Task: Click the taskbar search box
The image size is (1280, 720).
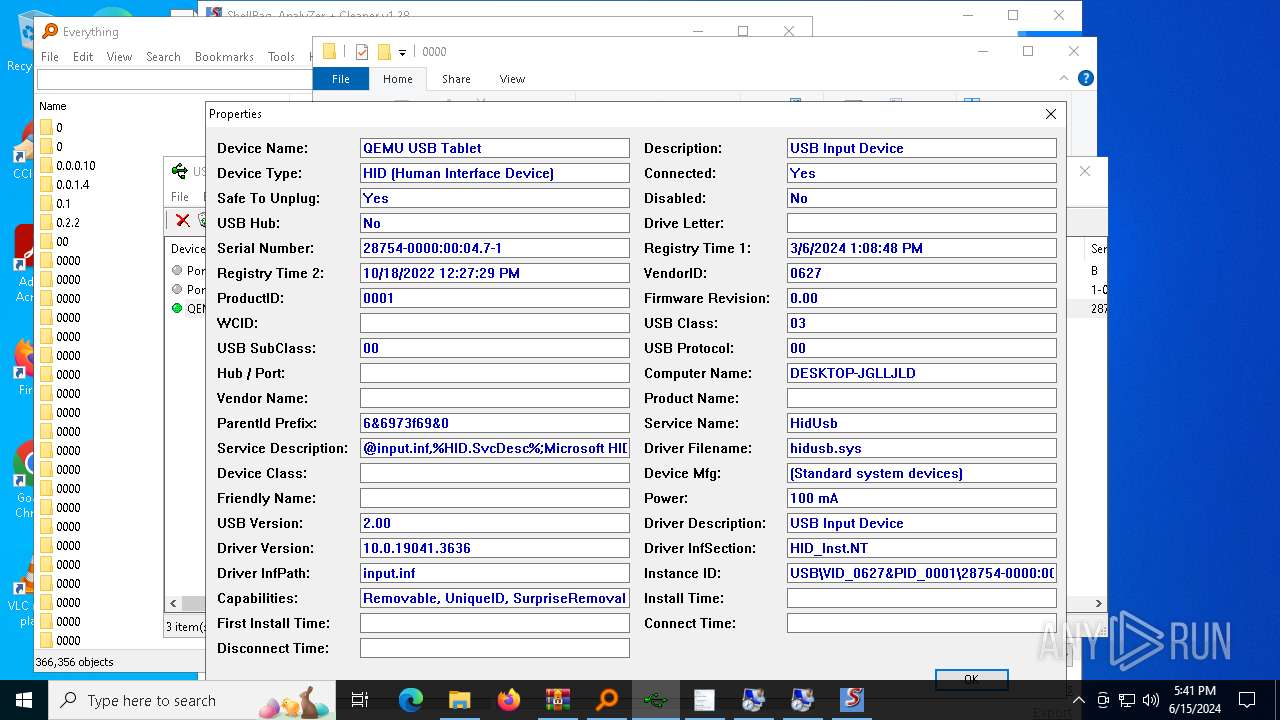Action: coord(192,700)
